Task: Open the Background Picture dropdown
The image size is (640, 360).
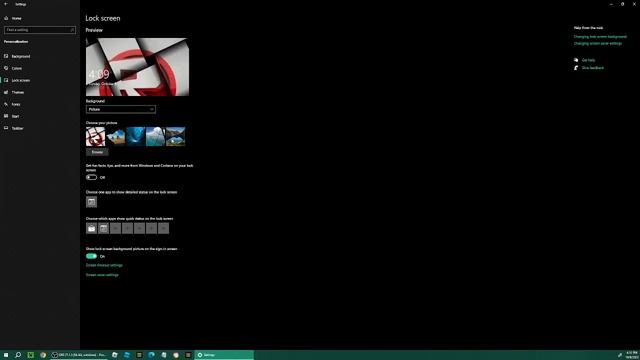Action: (121, 109)
